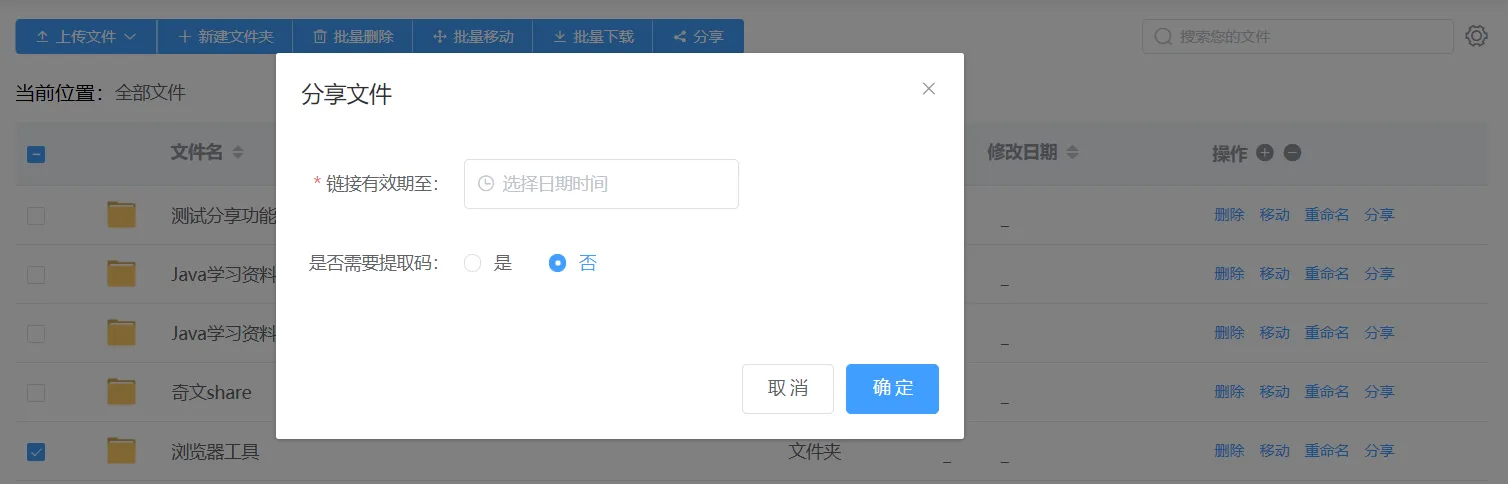Sort by 修改日期 using the sort arrows

1072,153
